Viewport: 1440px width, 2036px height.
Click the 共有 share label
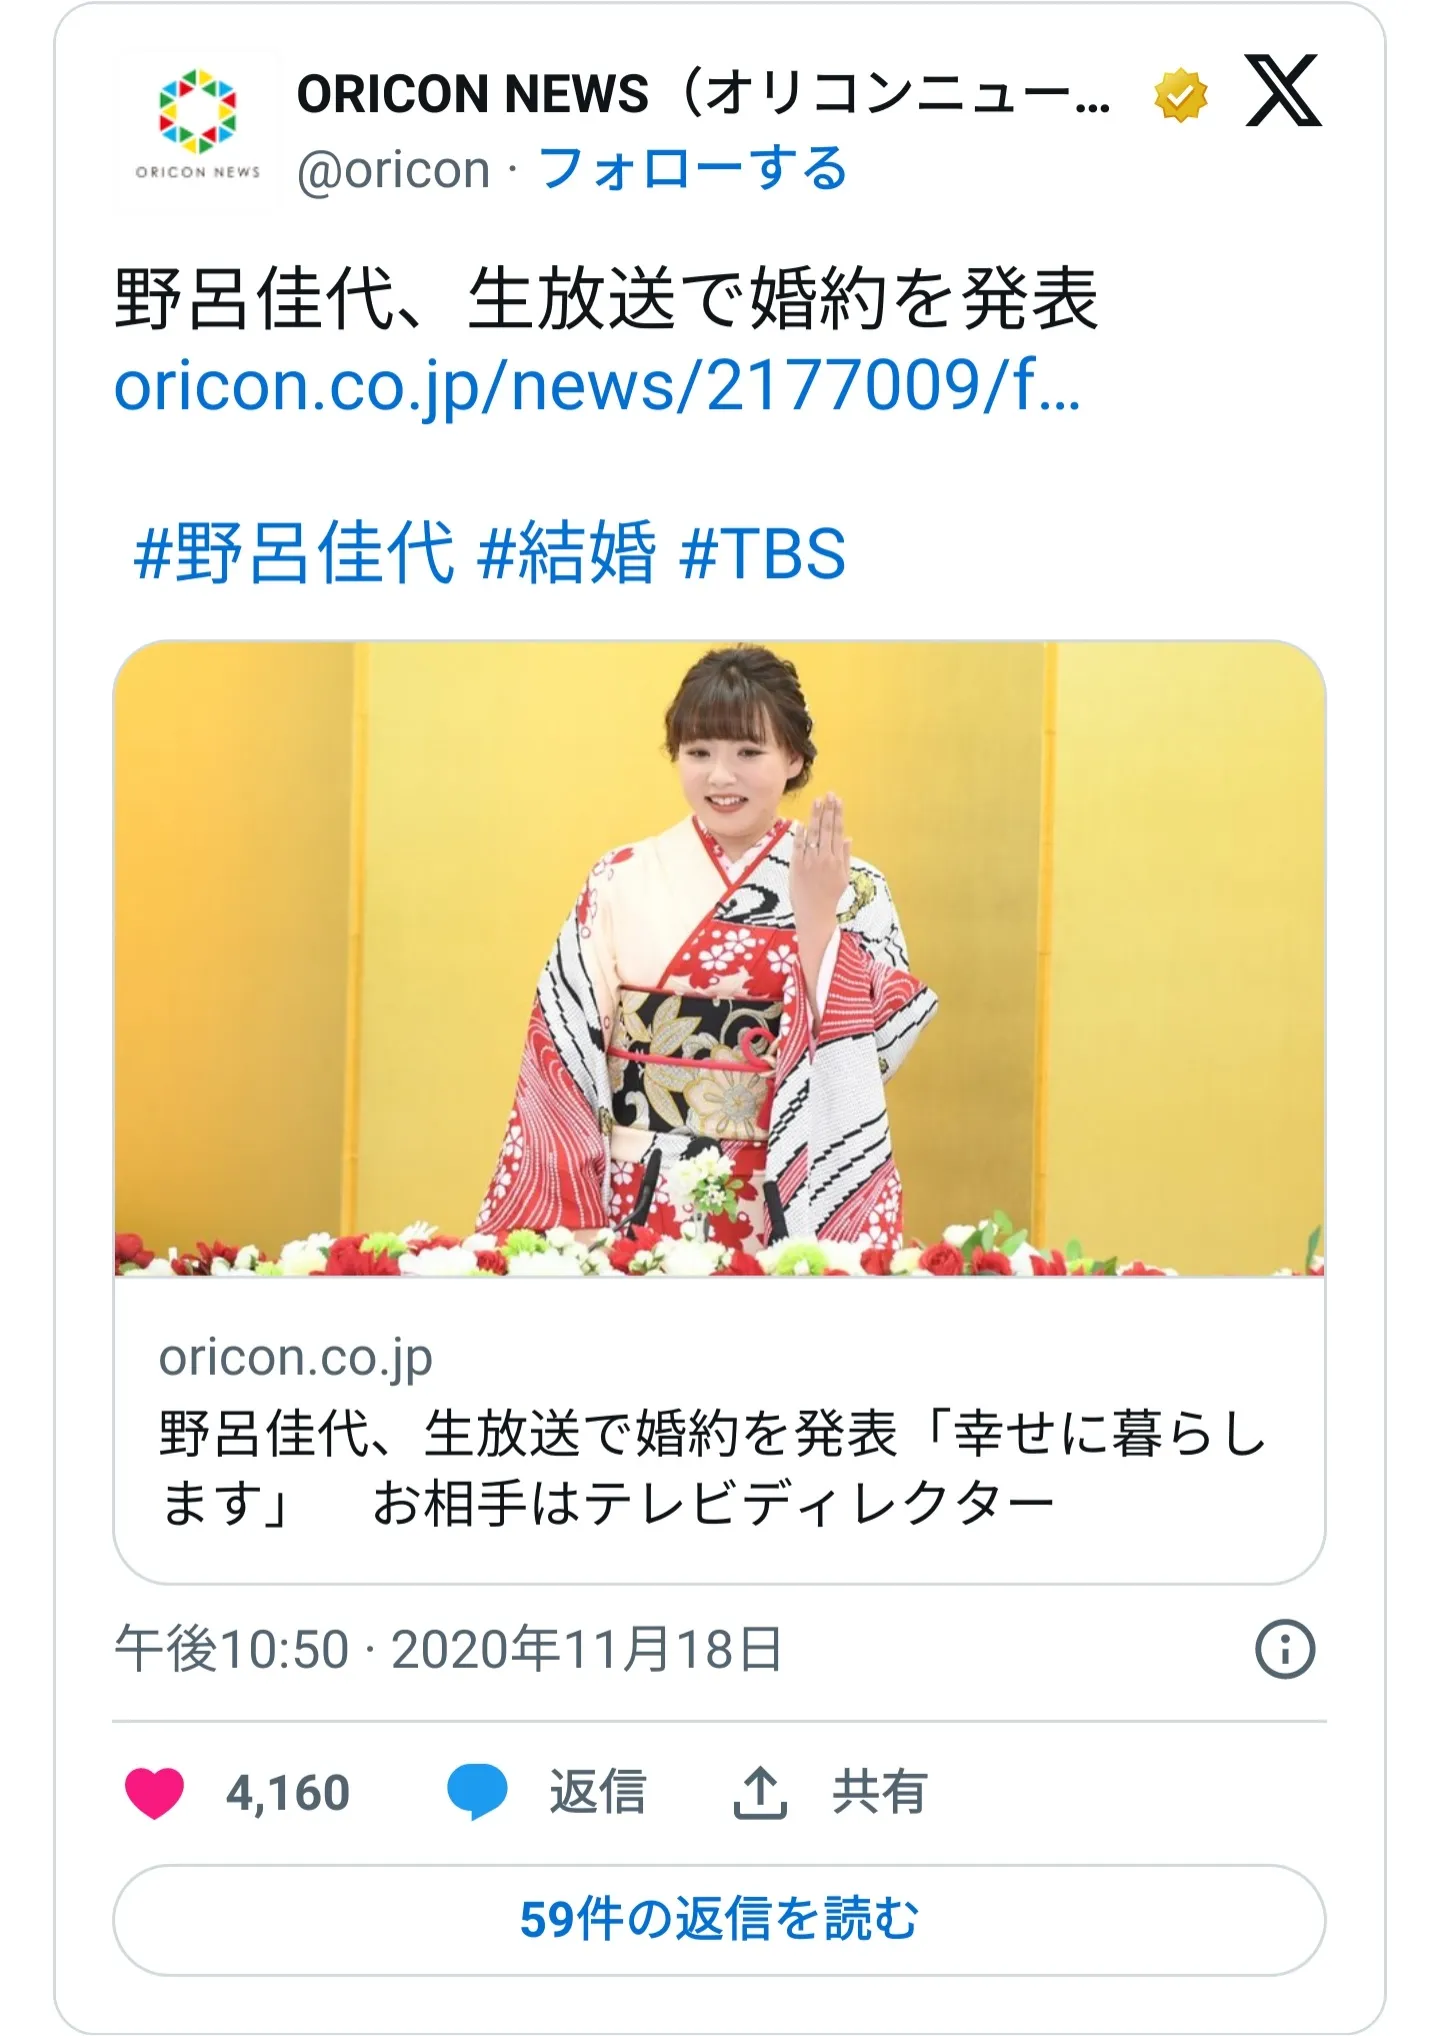tap(880, 1792)
